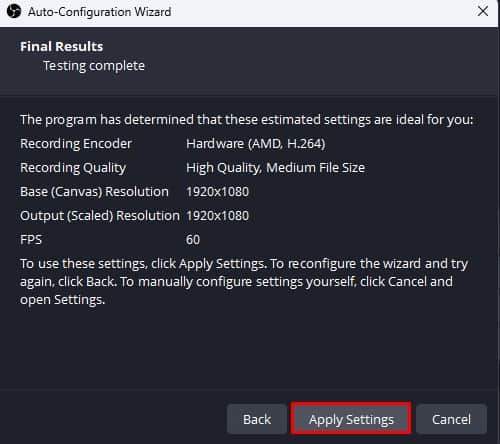
Task: Select the Final Results heading
Action: 62,47
